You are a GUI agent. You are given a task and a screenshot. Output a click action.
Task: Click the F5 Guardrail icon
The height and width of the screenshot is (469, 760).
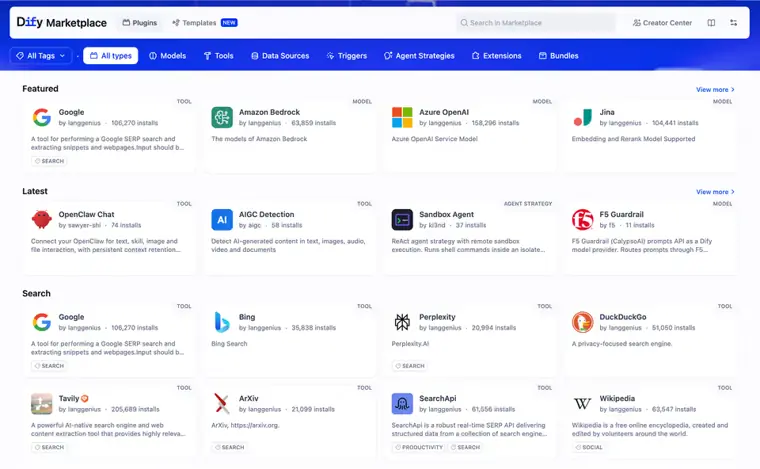[583, 219]
